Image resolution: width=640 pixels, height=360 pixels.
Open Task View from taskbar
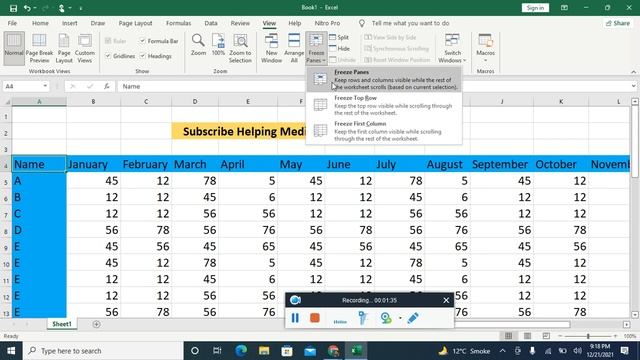click(x=217, y=351)
